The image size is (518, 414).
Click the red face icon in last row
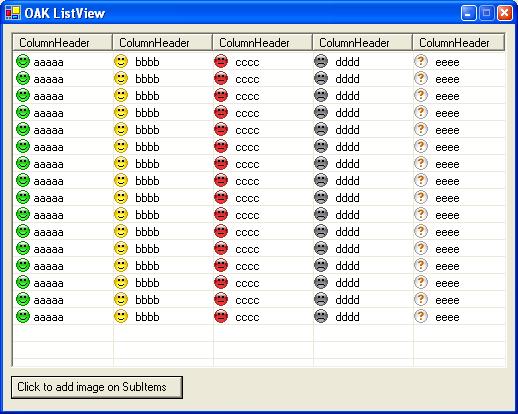pyautogui.click(x=221, y=316)
